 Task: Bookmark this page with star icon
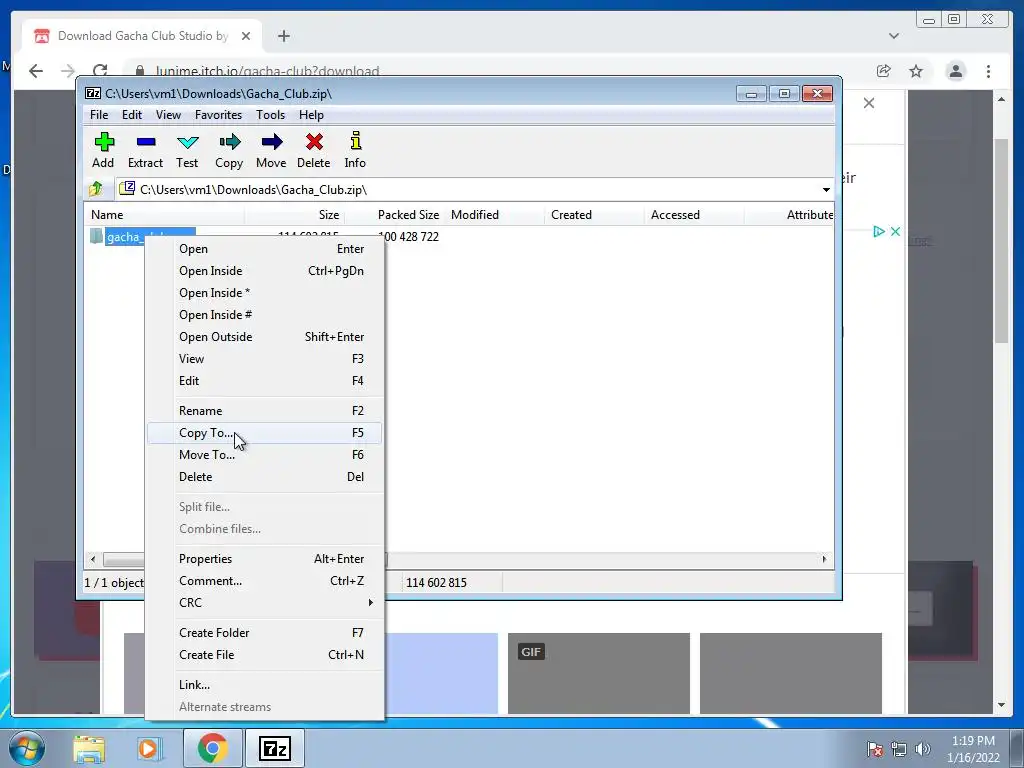pyautogui.click(x=916, y=71)
